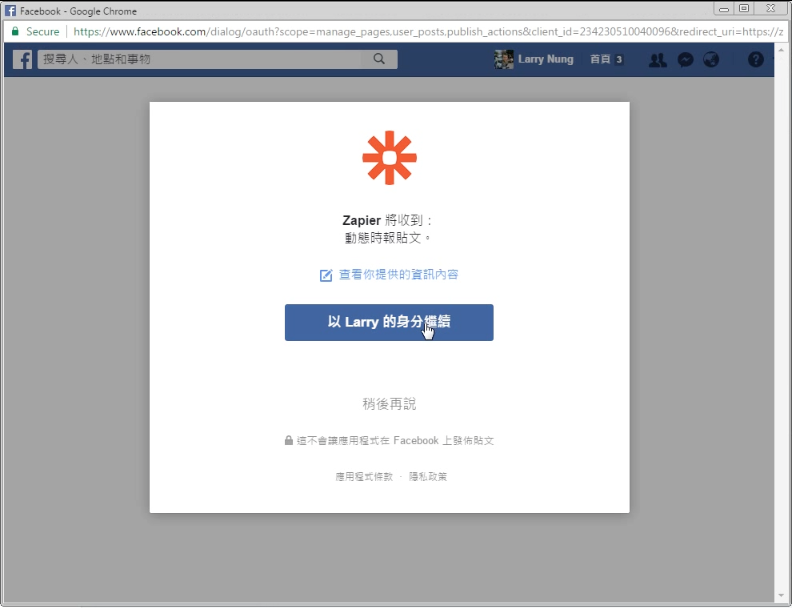792x608 pixels.
Task: Open the 查看你提供的資訊內容 link
Action: coord(399,275)
